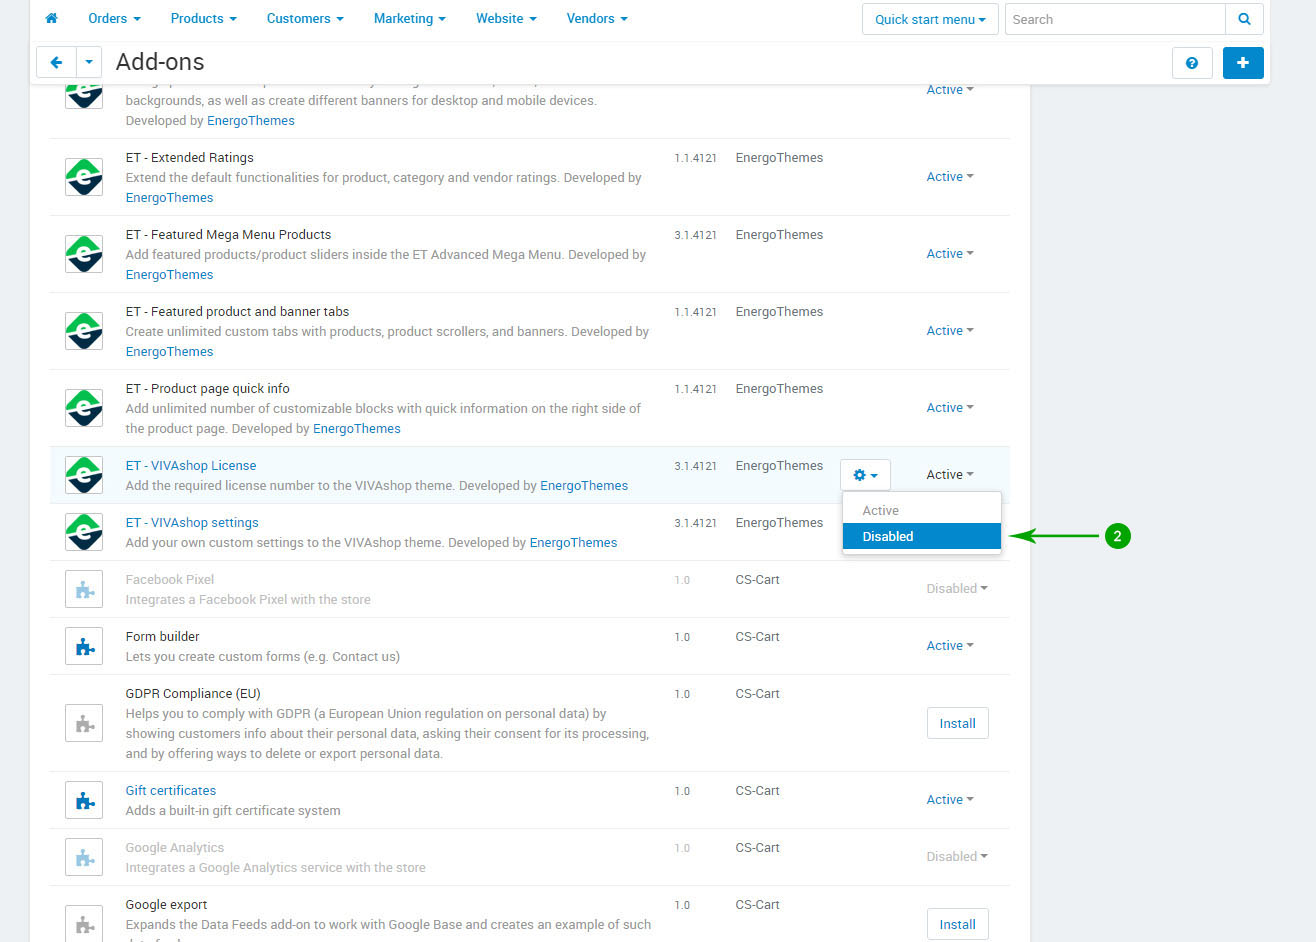
Task: Click the ET - Extended Ratings logo icon
Action: coord(84,177)
